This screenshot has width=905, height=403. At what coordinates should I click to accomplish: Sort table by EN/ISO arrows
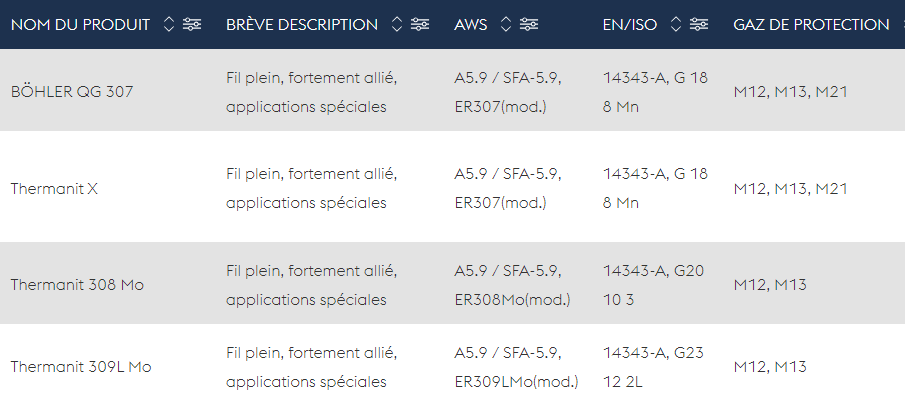[676, 24]
